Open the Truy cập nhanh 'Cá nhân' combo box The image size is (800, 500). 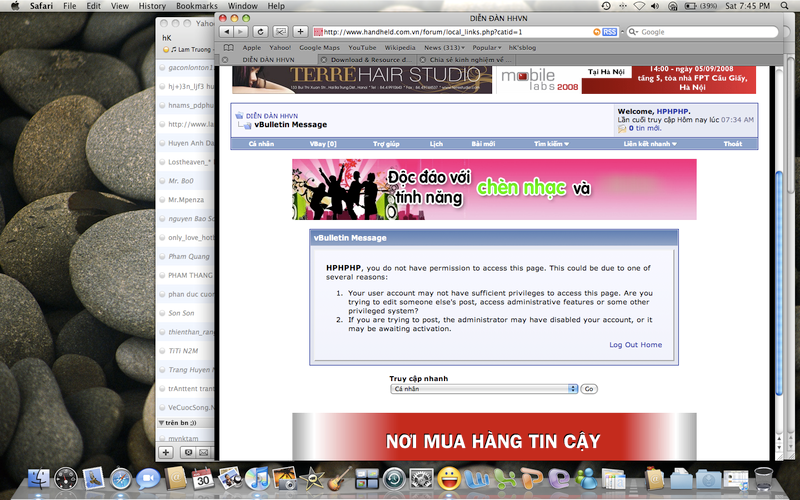[484, 389]
